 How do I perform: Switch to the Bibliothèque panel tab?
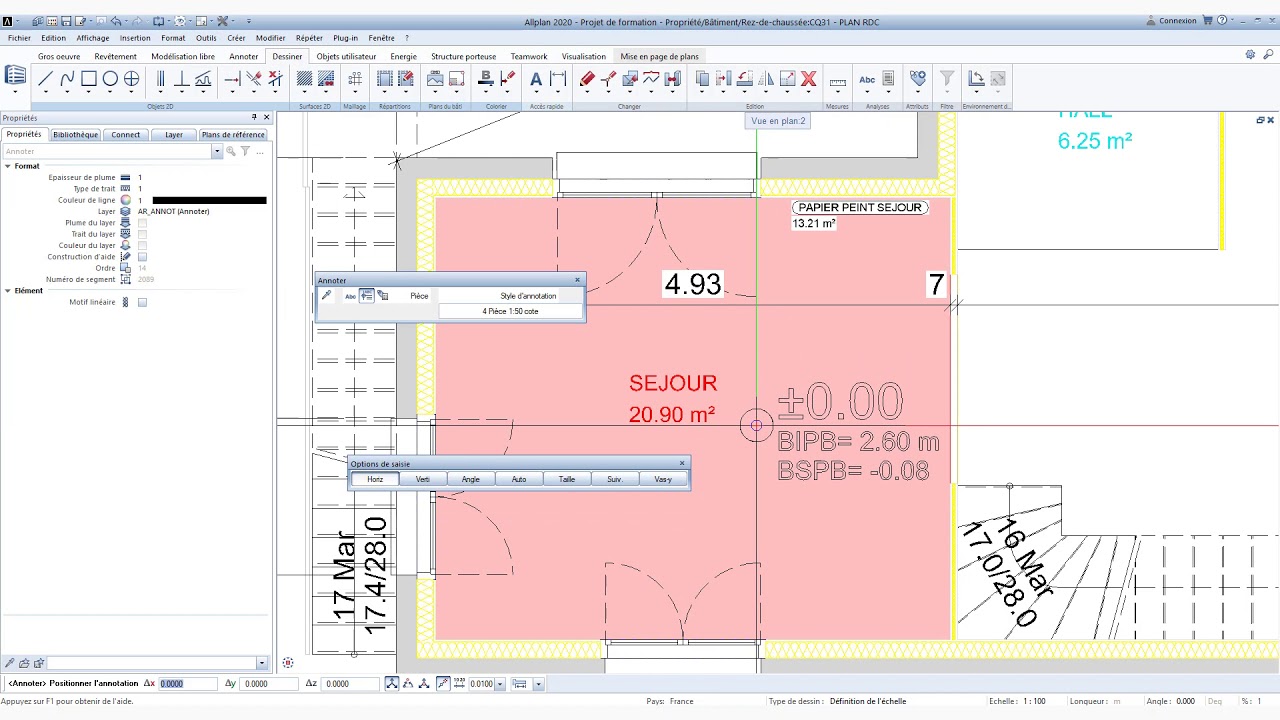tap(76, 134)
